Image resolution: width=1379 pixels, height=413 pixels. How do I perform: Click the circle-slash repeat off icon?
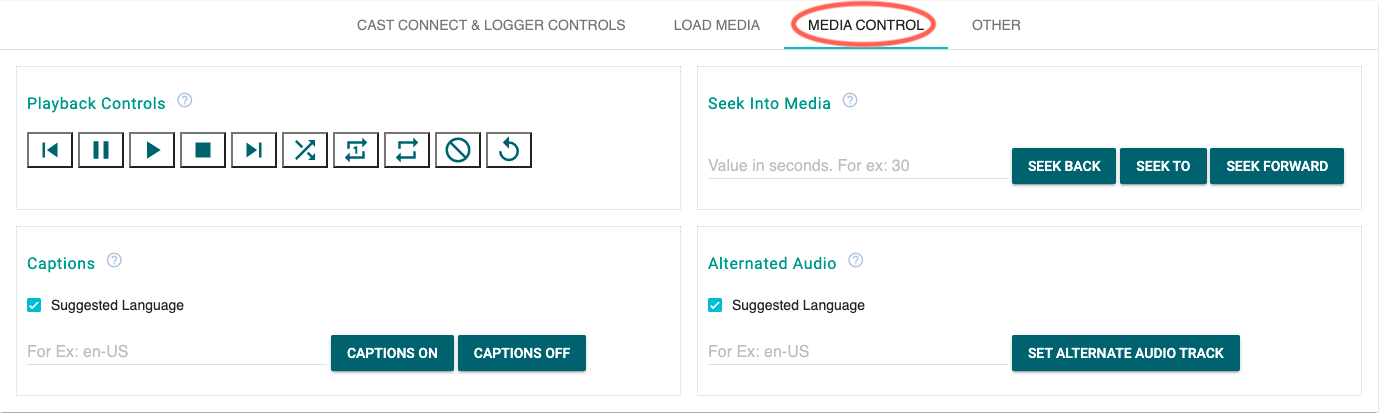coord(458,150)
